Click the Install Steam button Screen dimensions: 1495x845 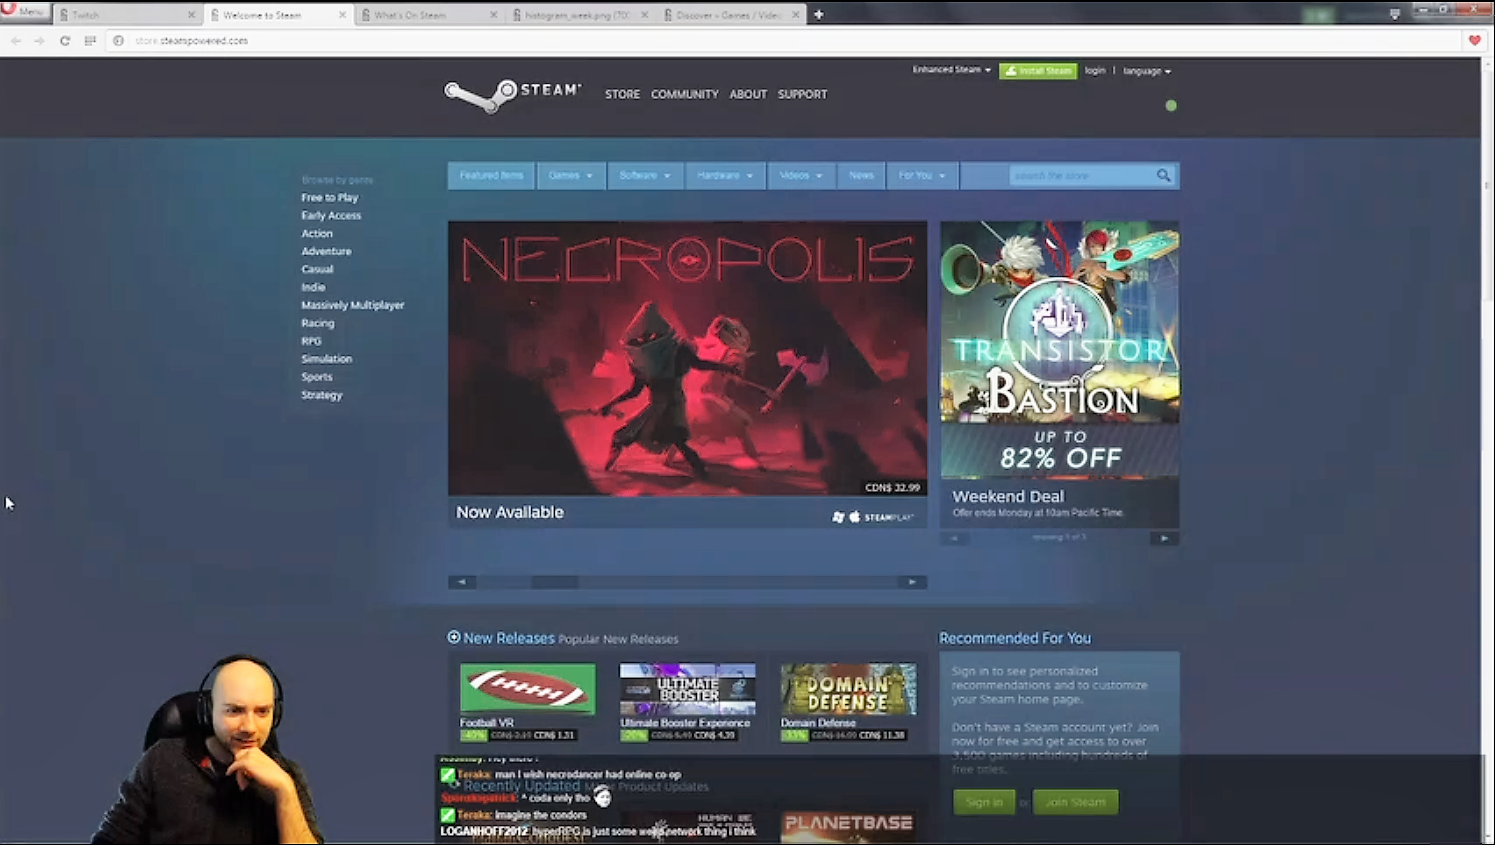pos(1038,71)
